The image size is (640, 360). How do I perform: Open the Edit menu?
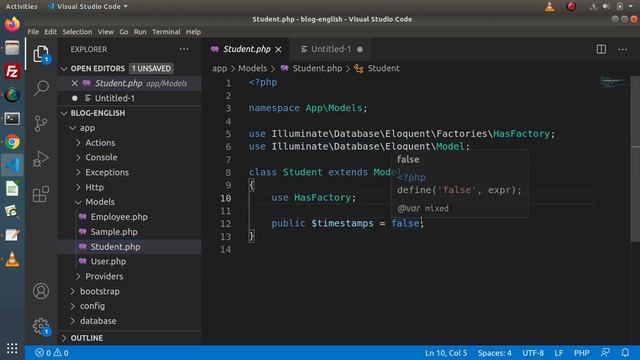[50, 32]
